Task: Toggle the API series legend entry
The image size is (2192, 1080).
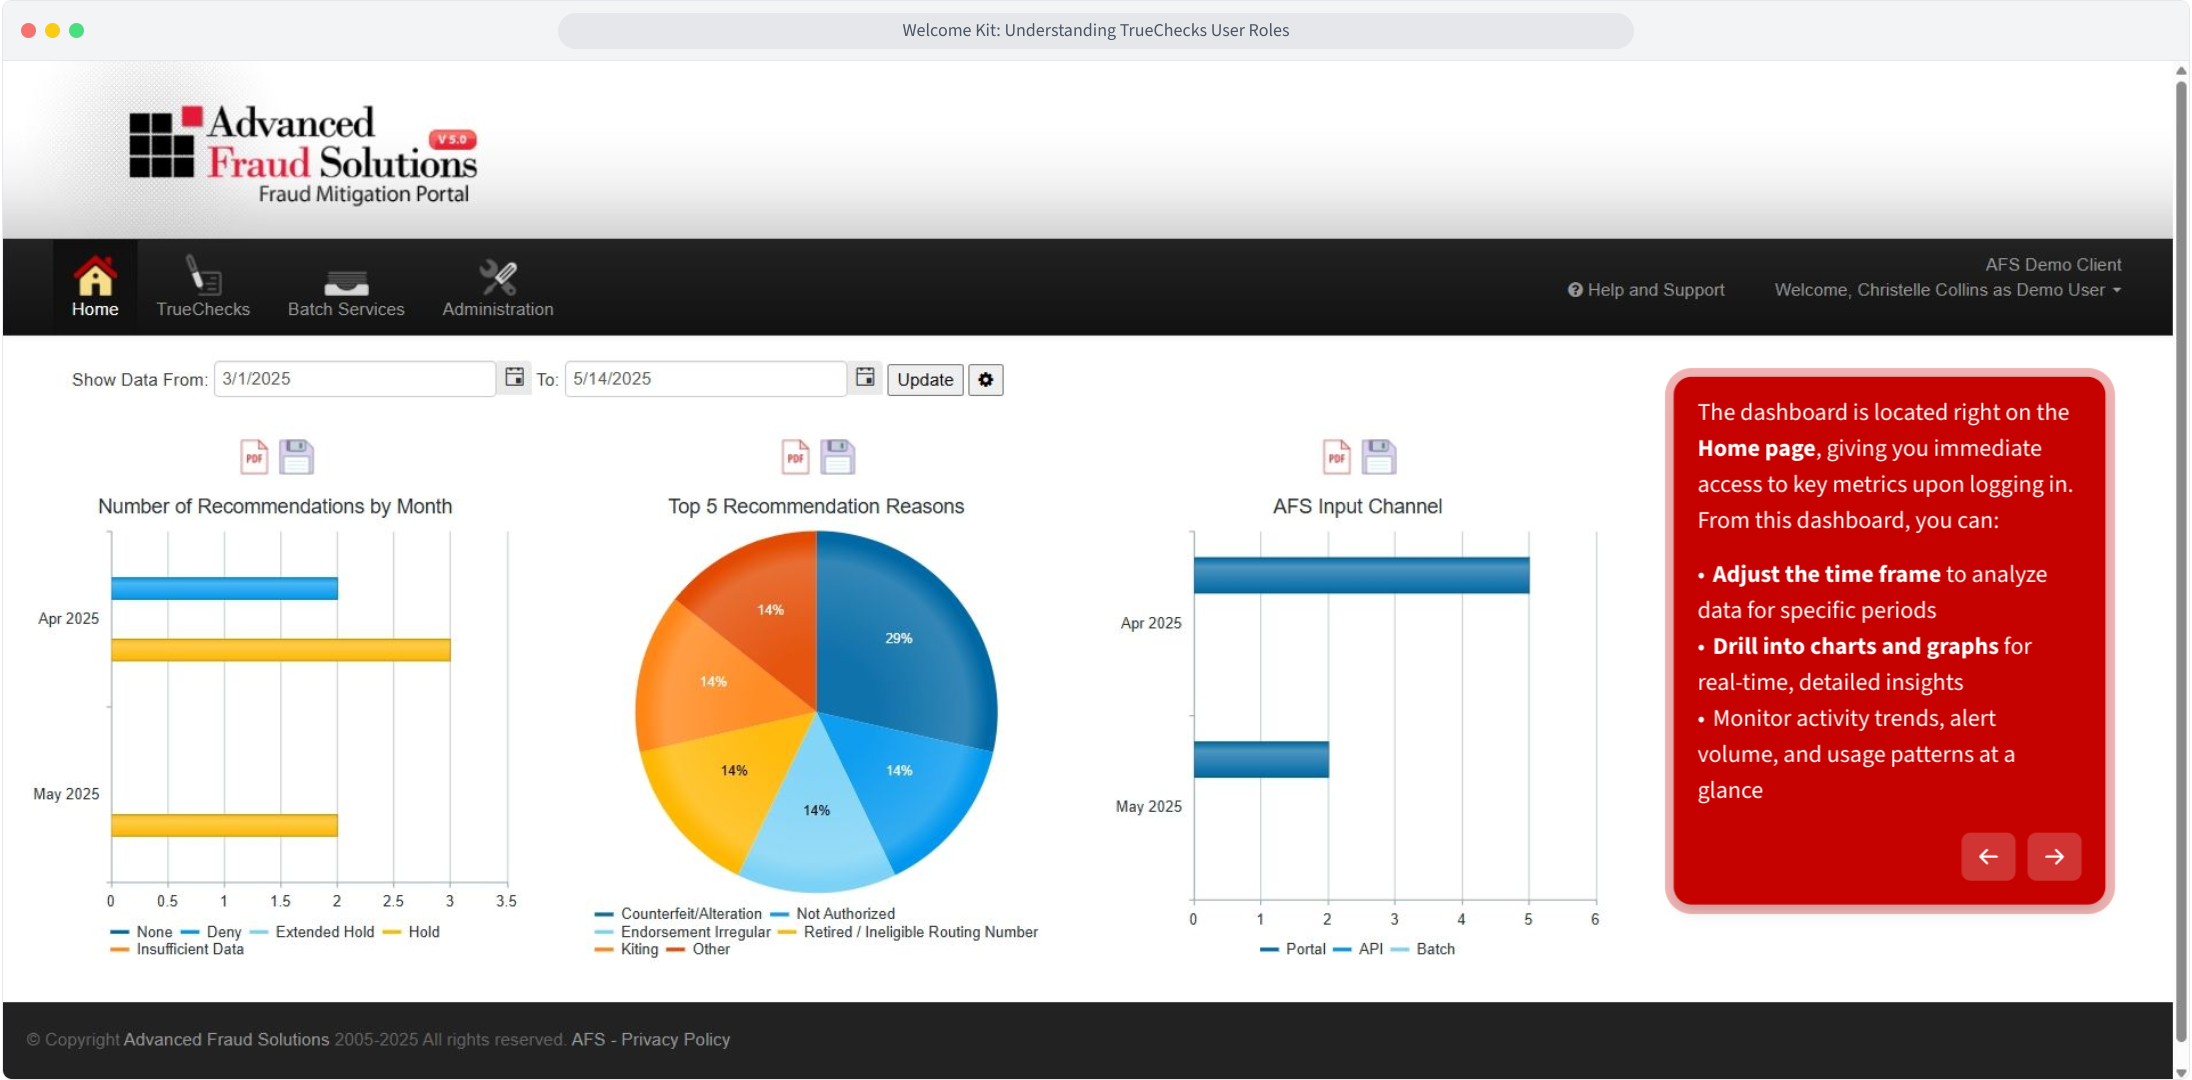Action: 1359,949
